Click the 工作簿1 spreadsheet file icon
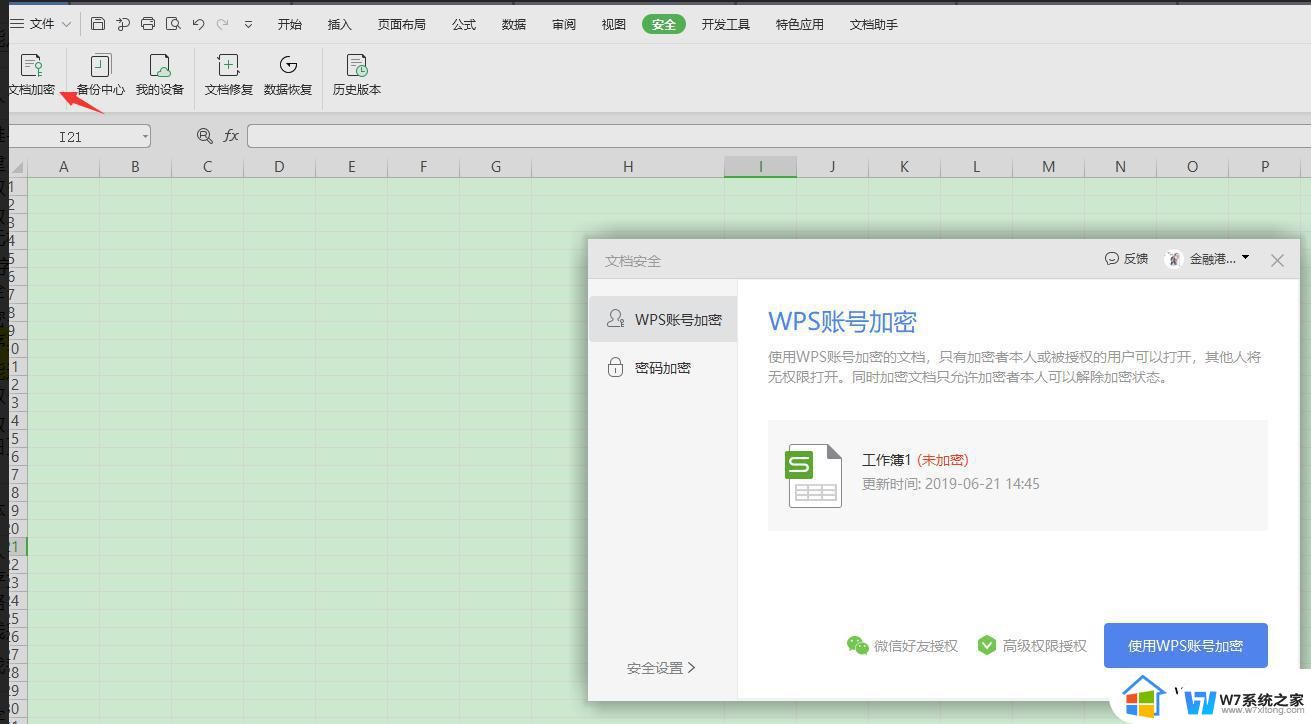The width and height of the screenshot is (1311, 724). 815,476
